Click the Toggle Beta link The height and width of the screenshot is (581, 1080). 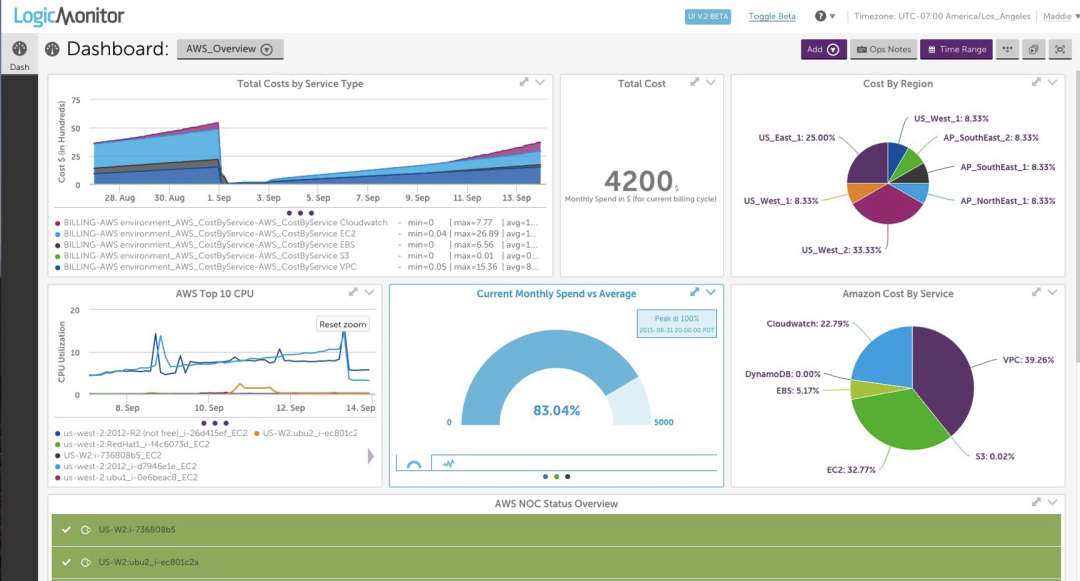pyautogui.click(x=772, y=16)
